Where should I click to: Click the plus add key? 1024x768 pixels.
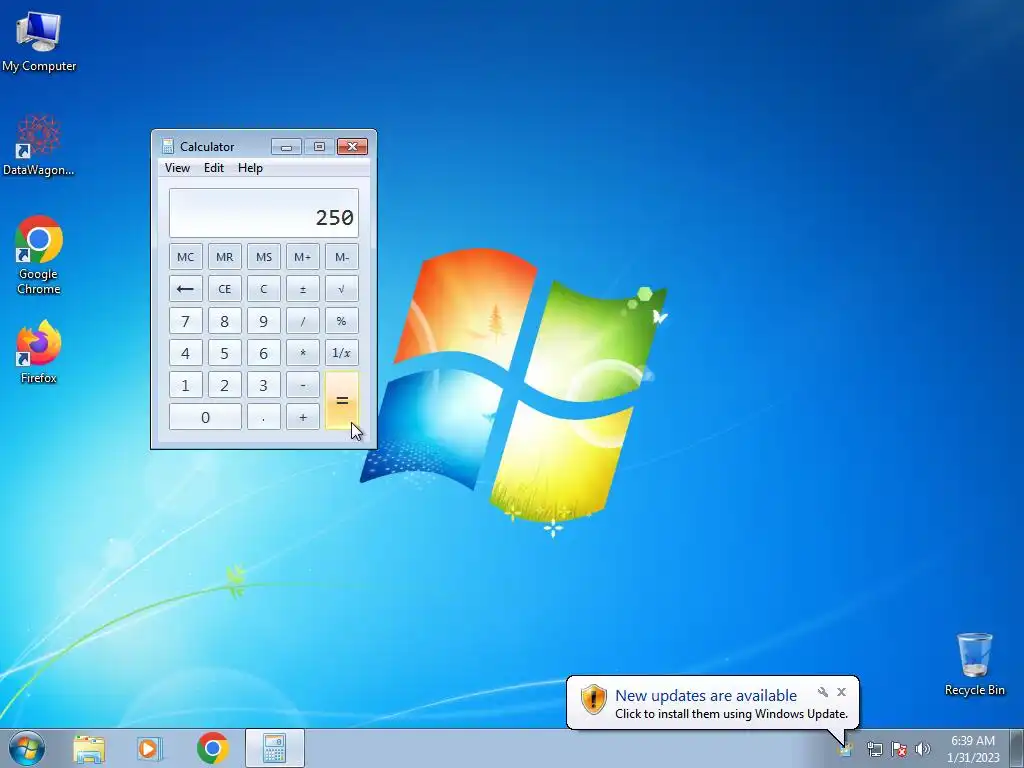click(302, 417)
